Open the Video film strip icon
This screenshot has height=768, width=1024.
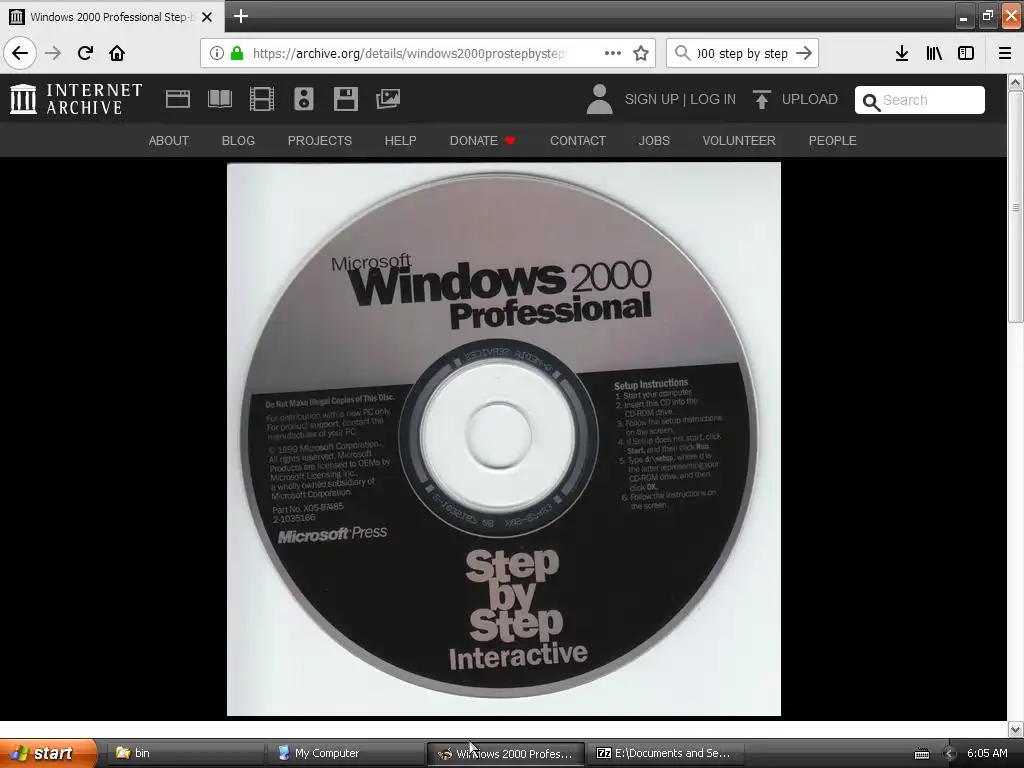(262, 99)
